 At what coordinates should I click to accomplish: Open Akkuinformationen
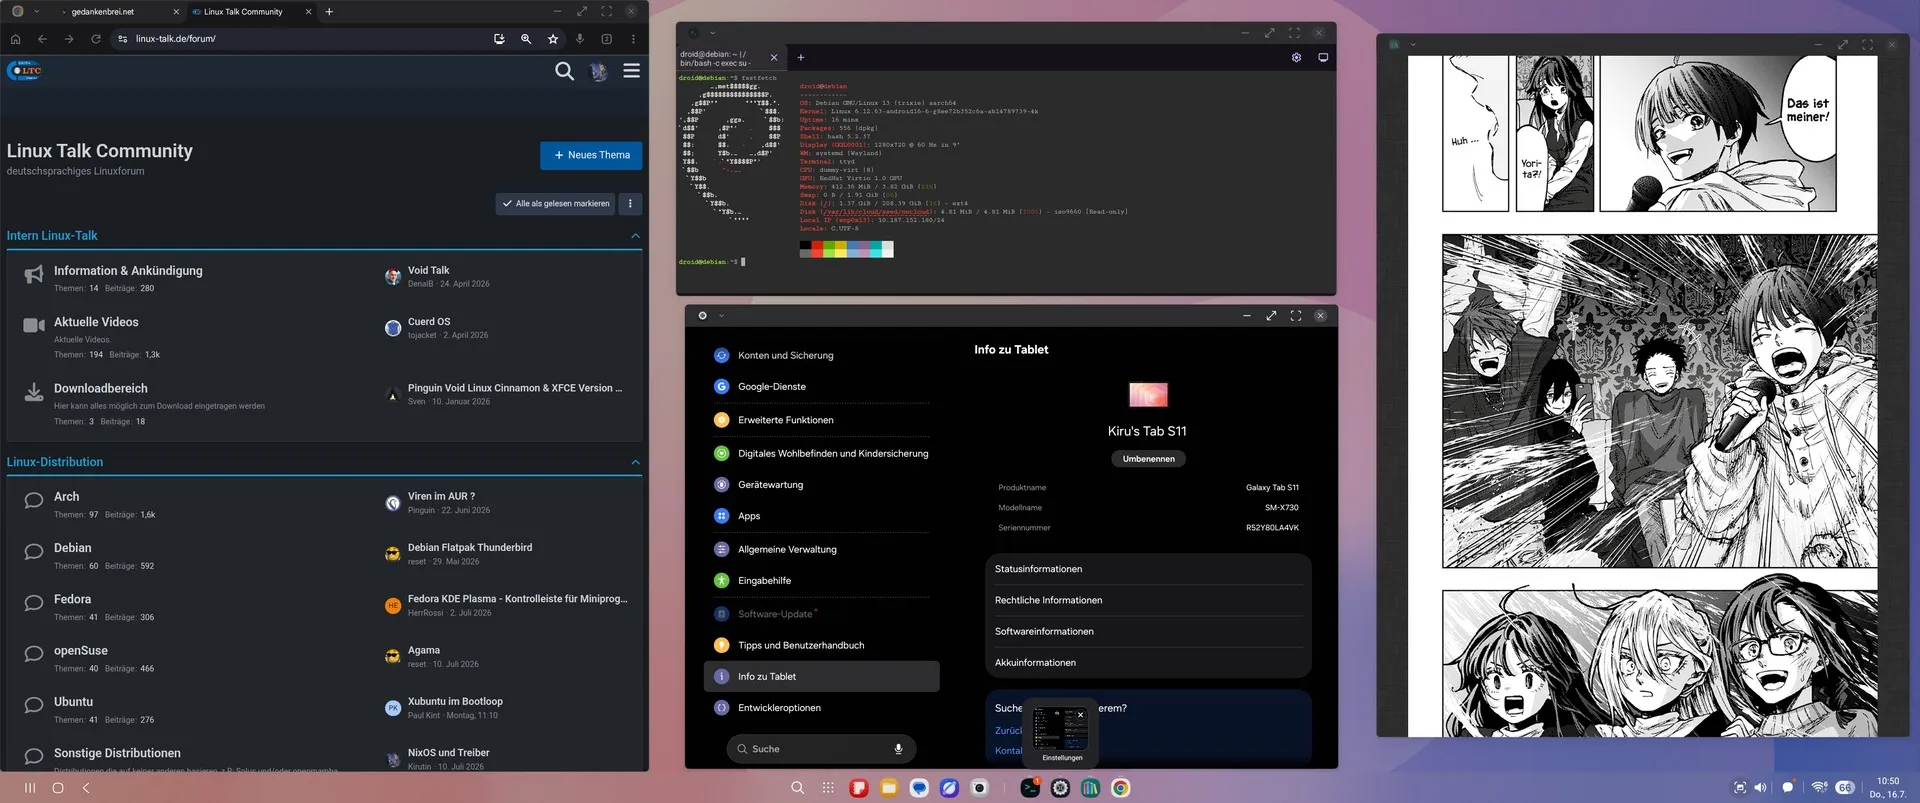click(1148, 662)
